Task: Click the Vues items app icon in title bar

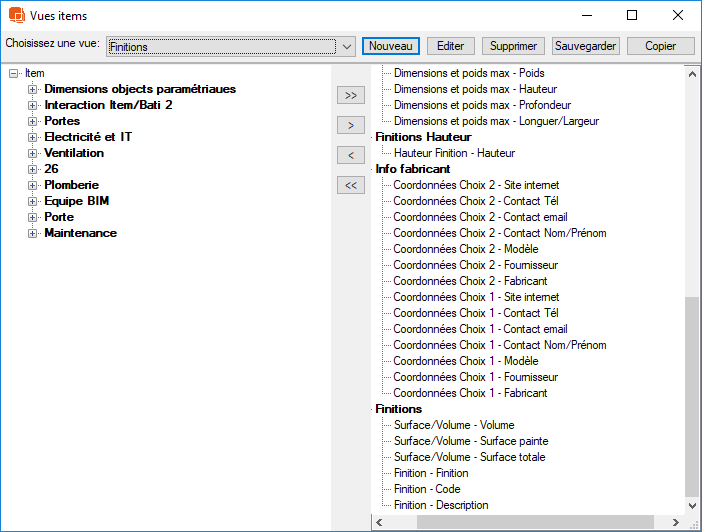Action: coord(14,16)
